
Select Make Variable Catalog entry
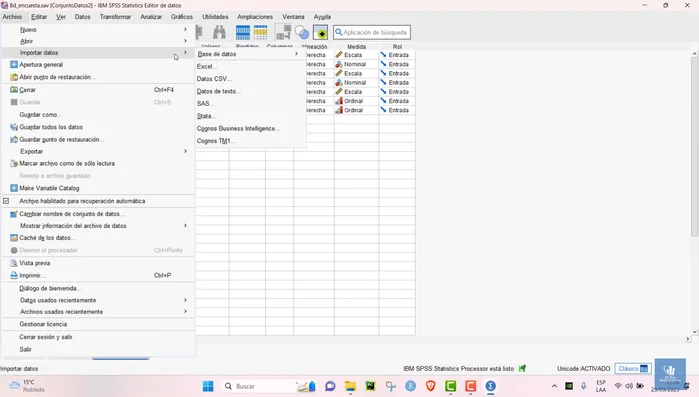click(49, 188)
